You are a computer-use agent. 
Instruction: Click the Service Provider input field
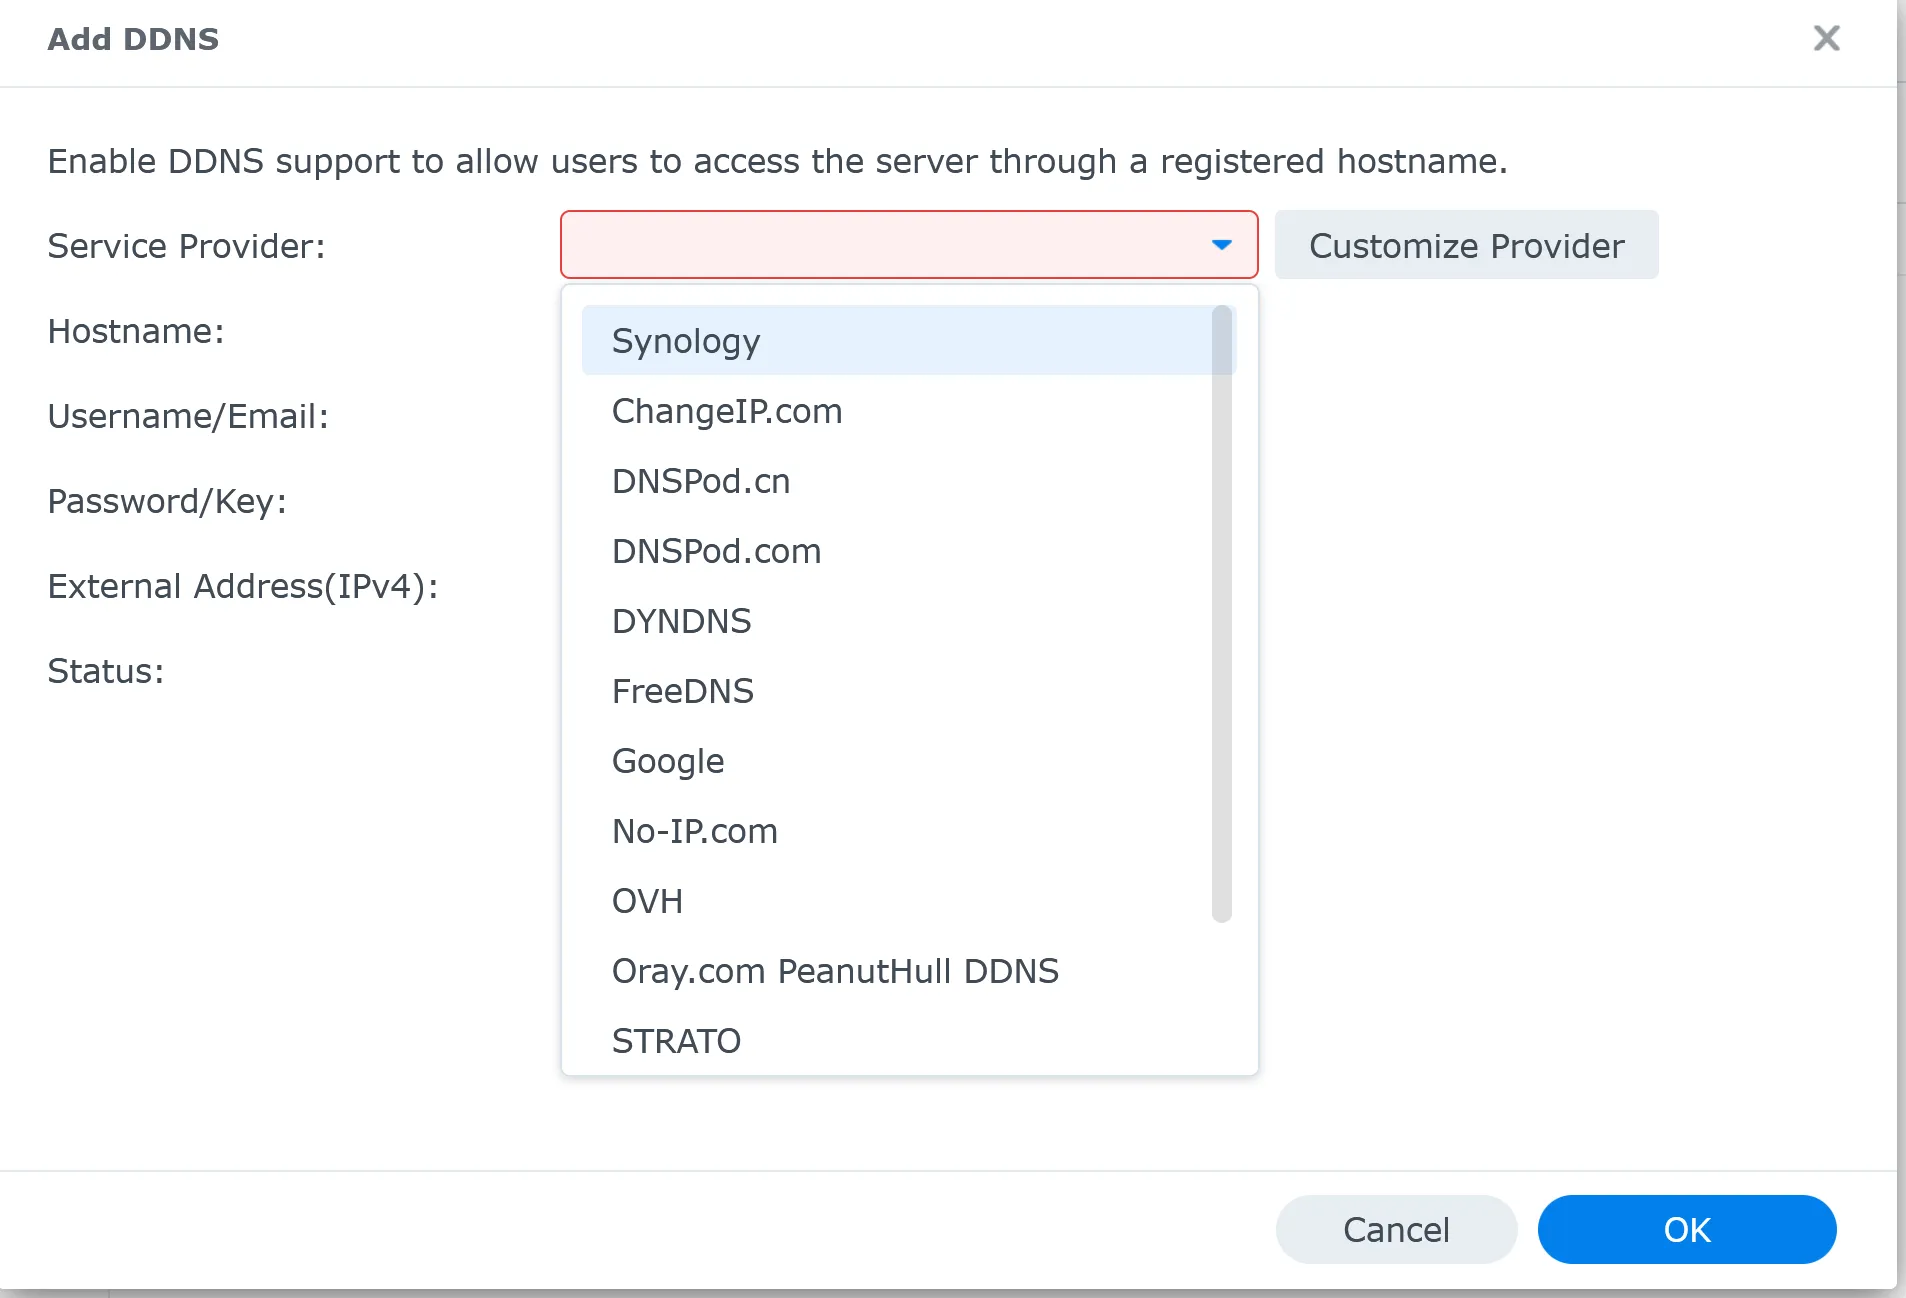(x=880, y=244)
